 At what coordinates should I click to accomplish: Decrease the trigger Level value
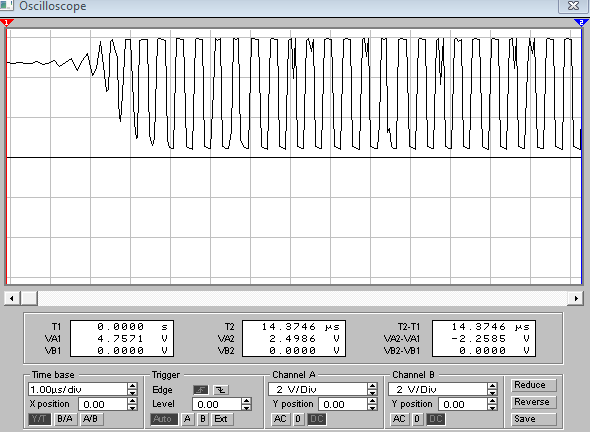246,408
